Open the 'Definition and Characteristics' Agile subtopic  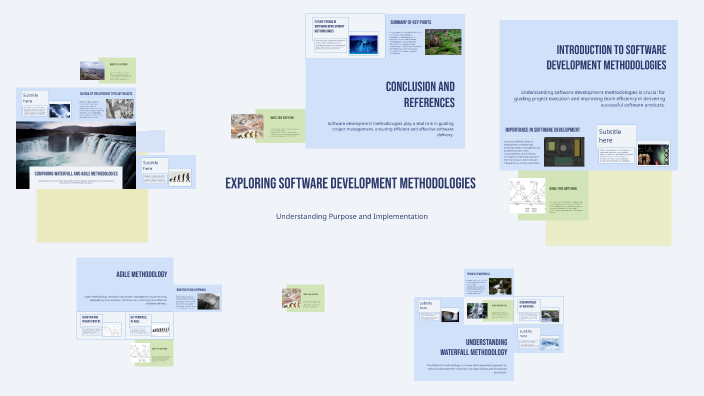tap(91, 319)
